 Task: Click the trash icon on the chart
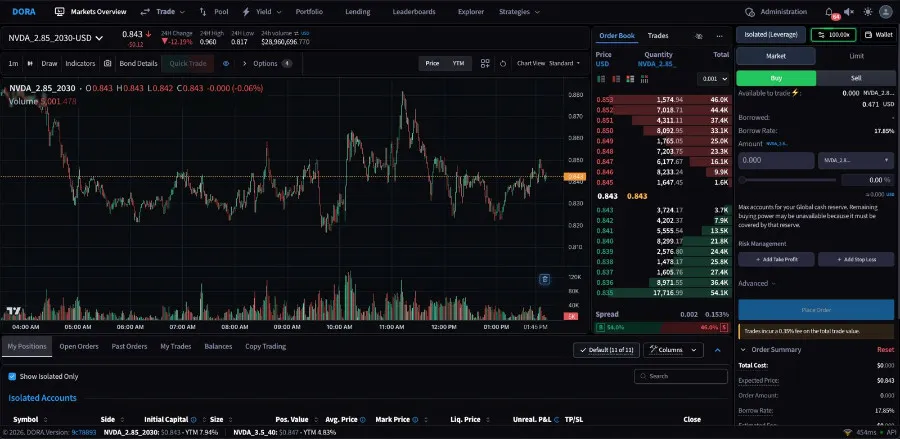545,279
